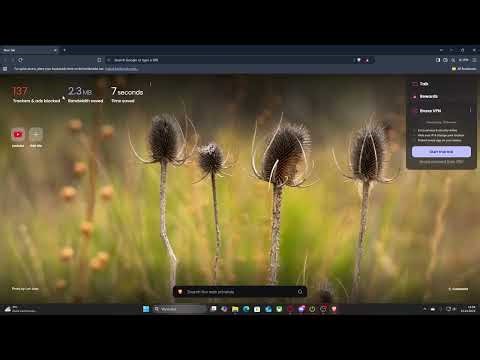Click the bookmark icon beside the address bar
Image resolution: width=480 pixels, height=360 pixels.
pos(99,60)
